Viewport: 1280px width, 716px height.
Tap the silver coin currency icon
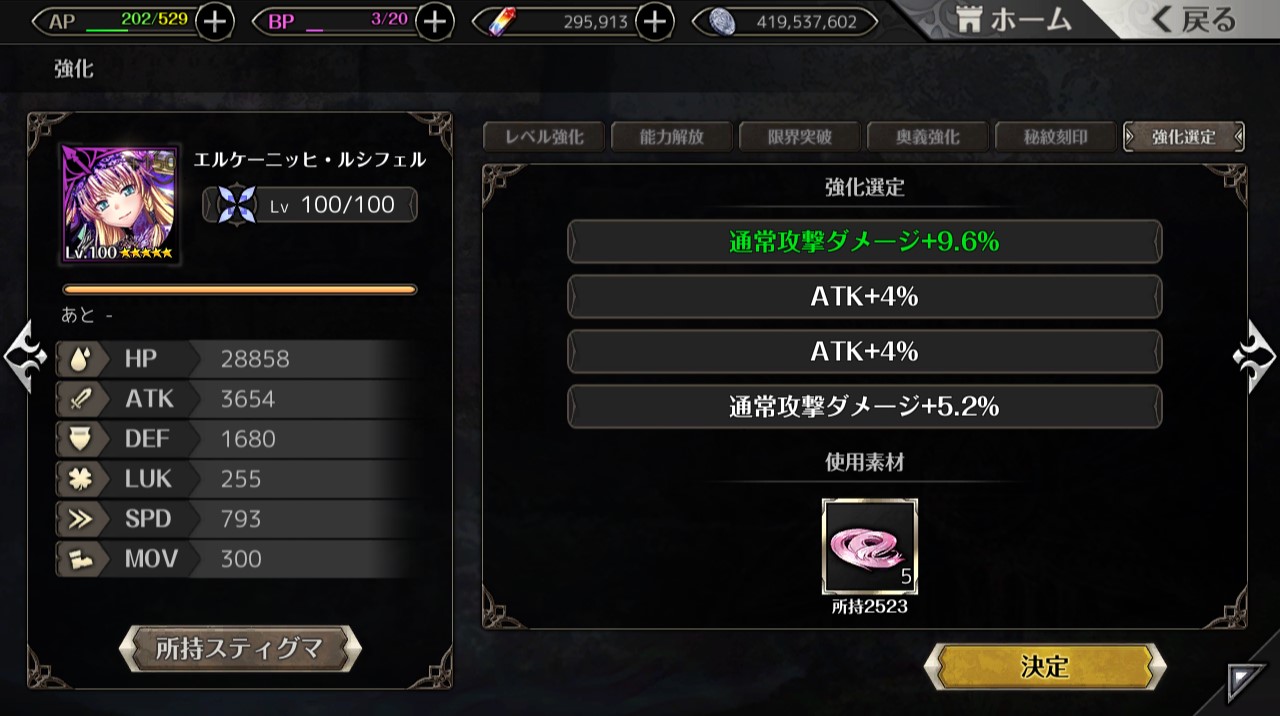tap(724, 21)
